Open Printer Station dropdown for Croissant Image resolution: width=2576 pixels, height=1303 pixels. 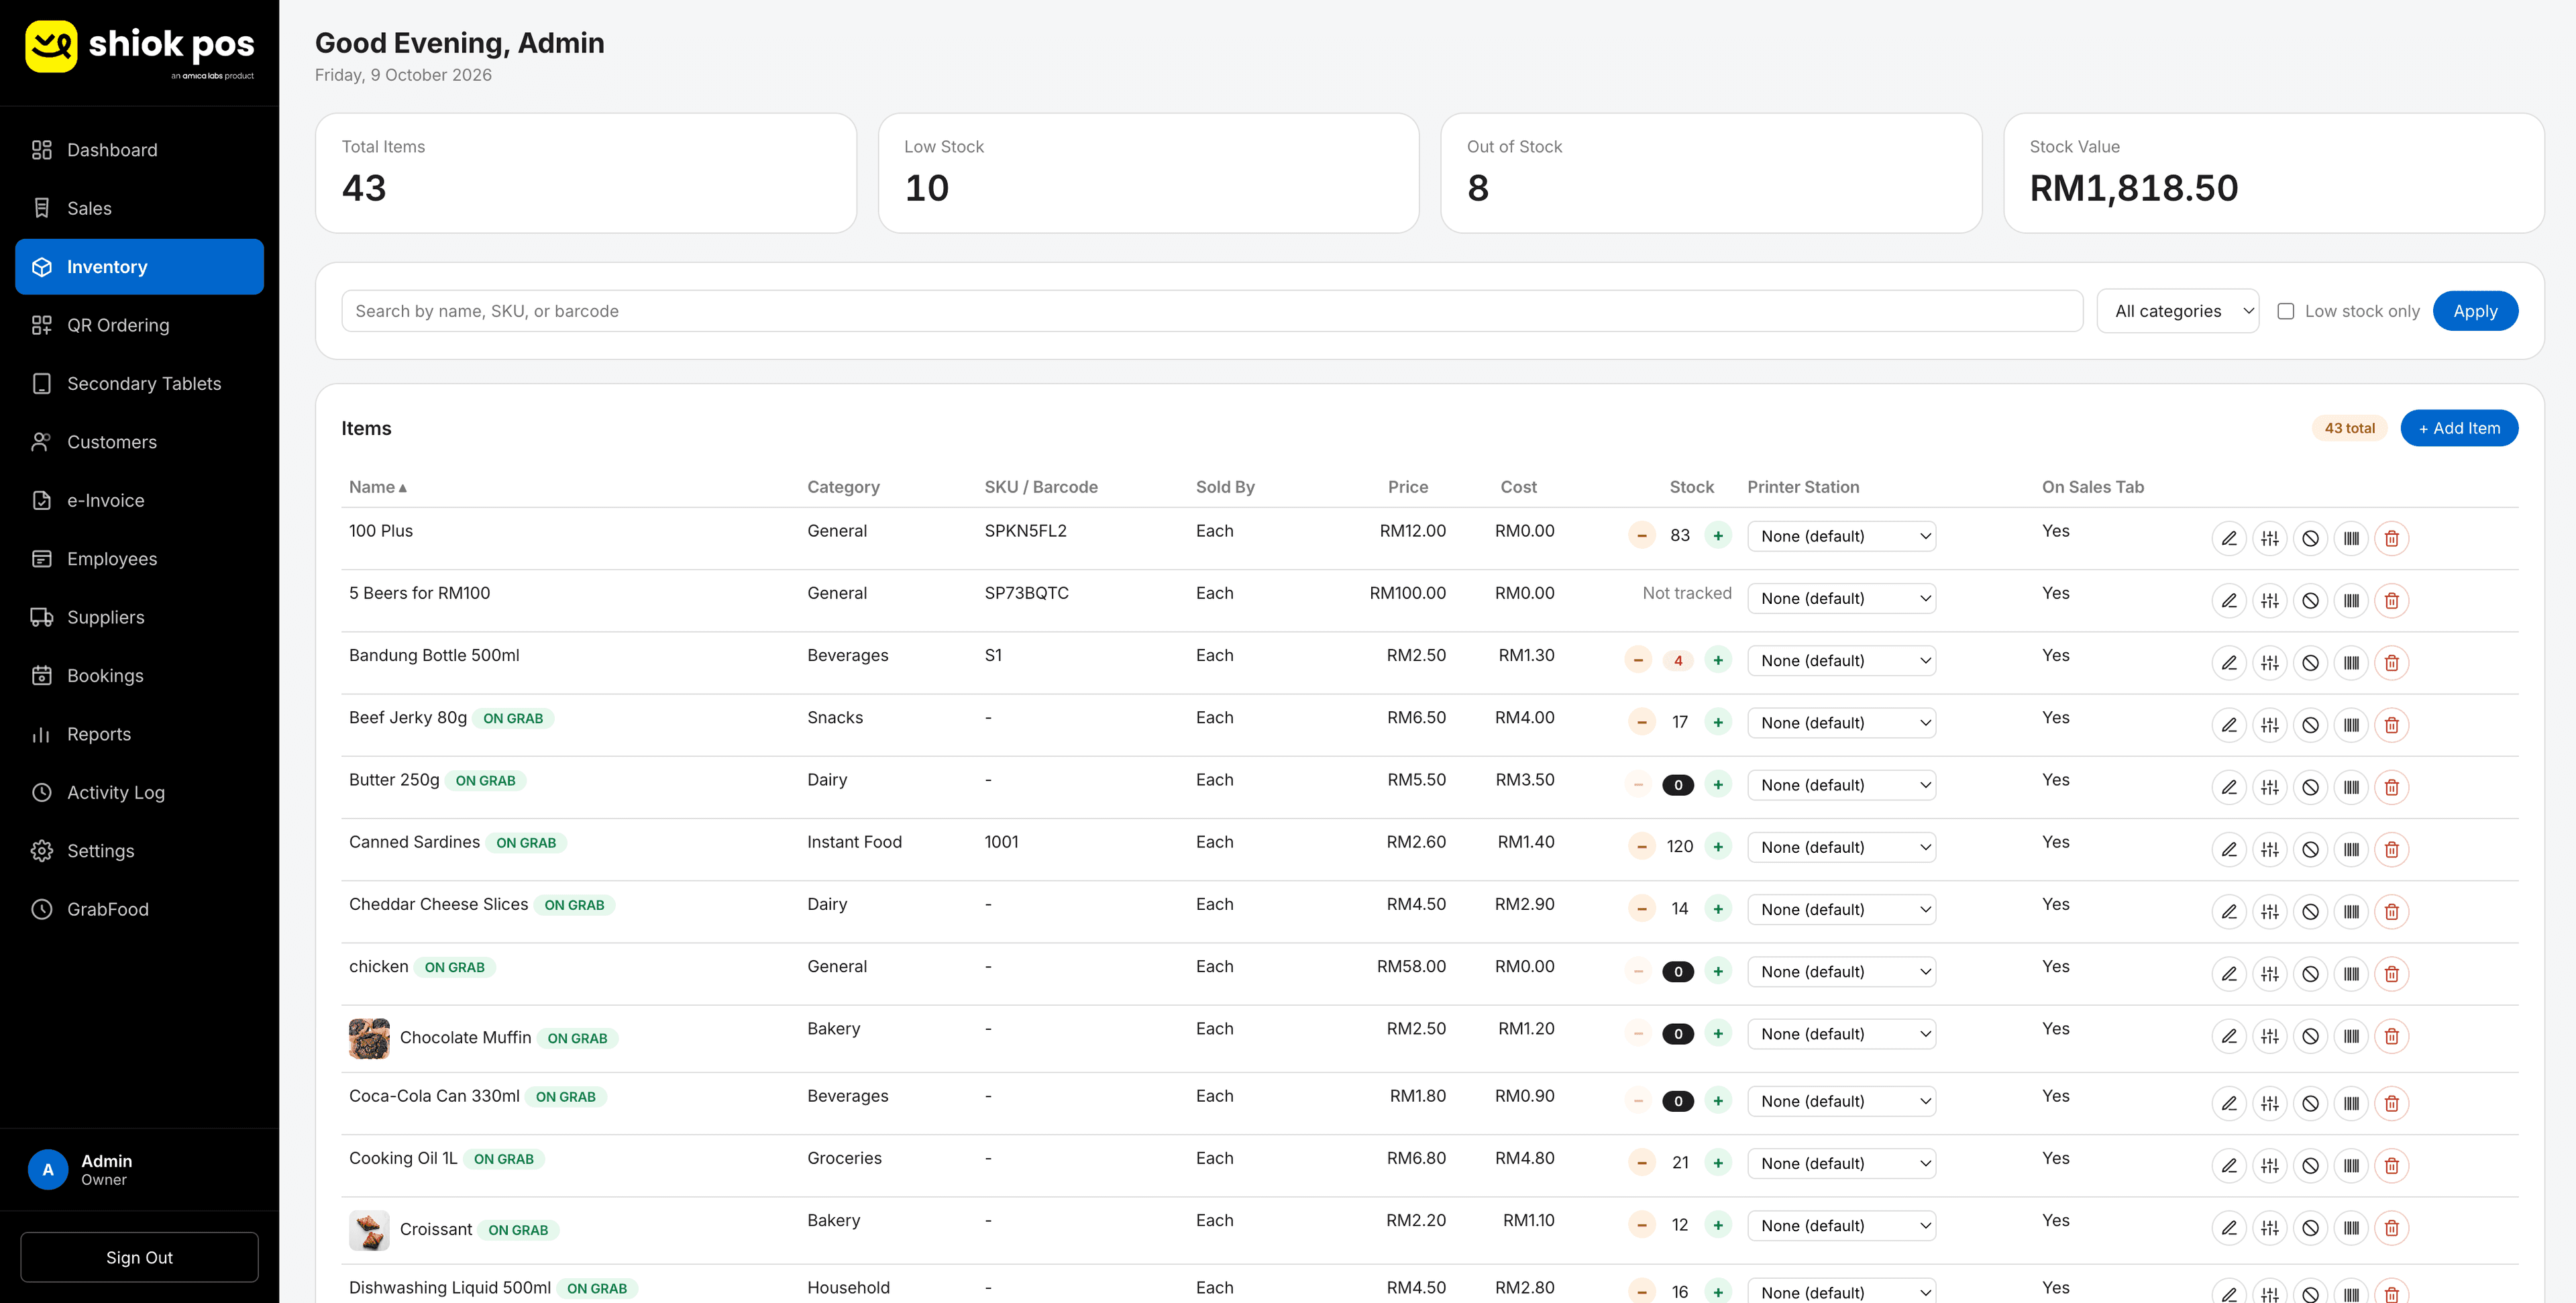(1841, 1226)
